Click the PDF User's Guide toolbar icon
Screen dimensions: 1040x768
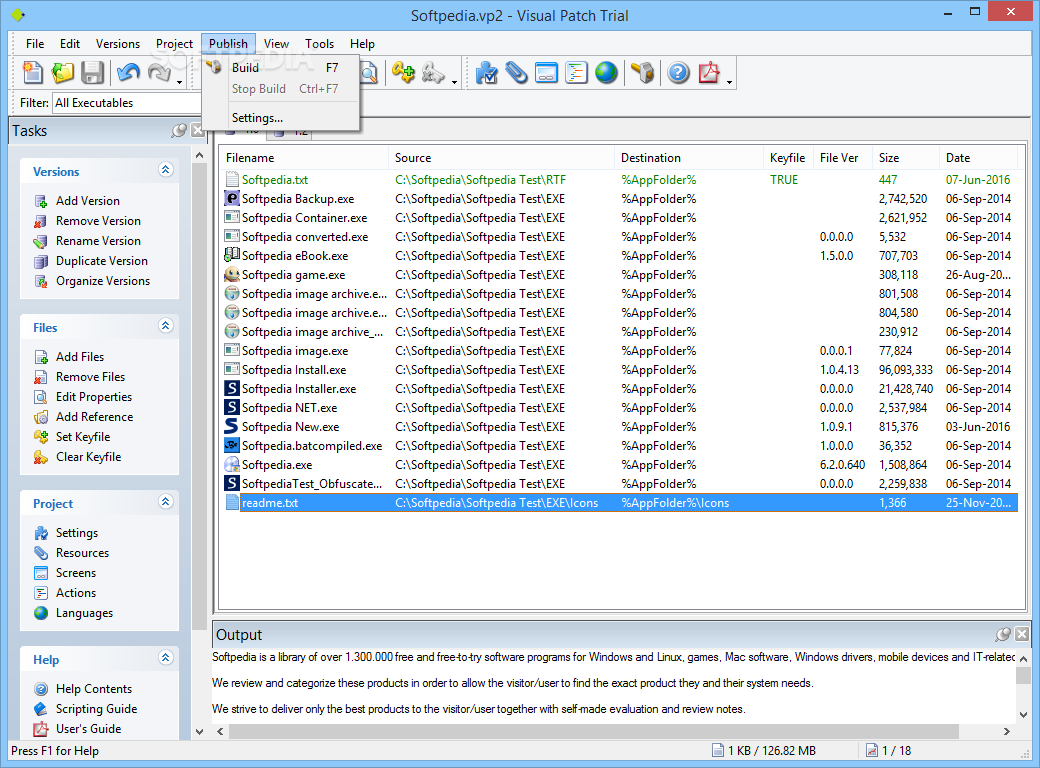coord(708,72)
